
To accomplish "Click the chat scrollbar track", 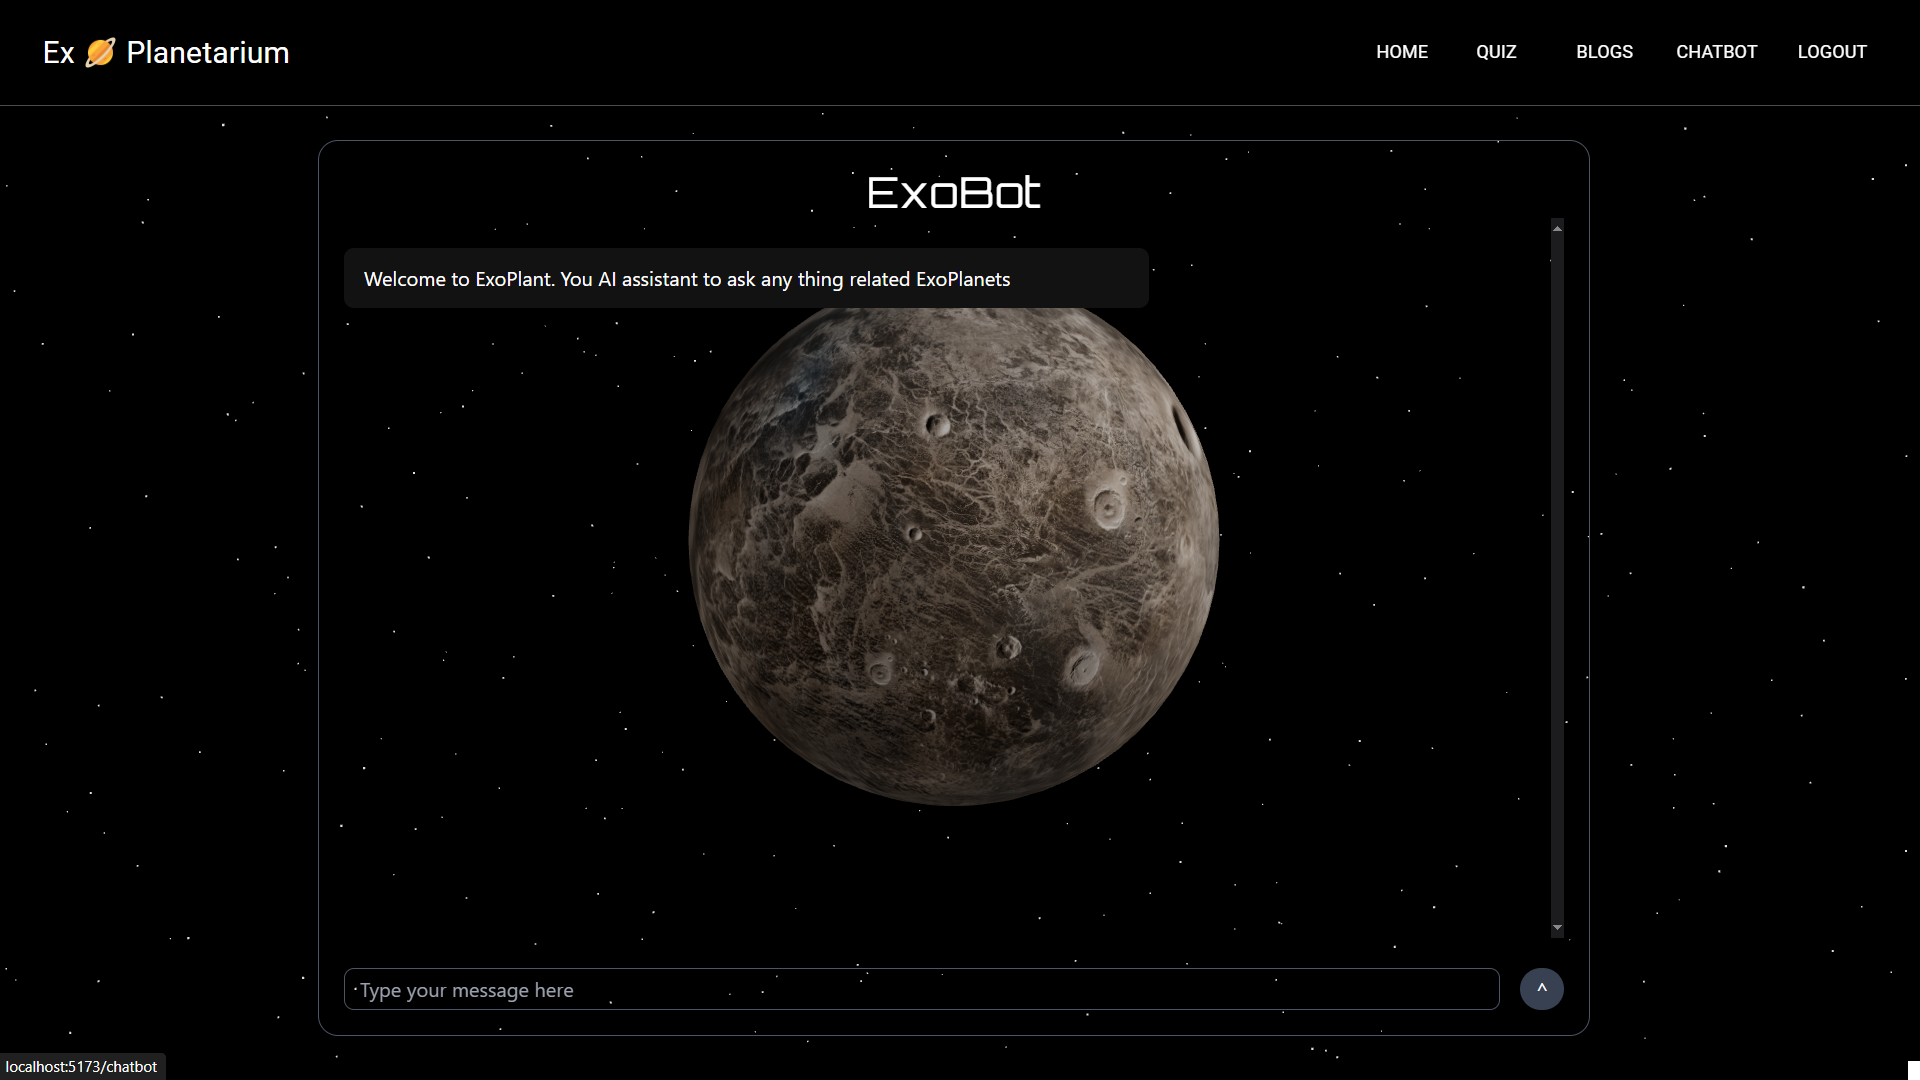I will pos(1557,580).
